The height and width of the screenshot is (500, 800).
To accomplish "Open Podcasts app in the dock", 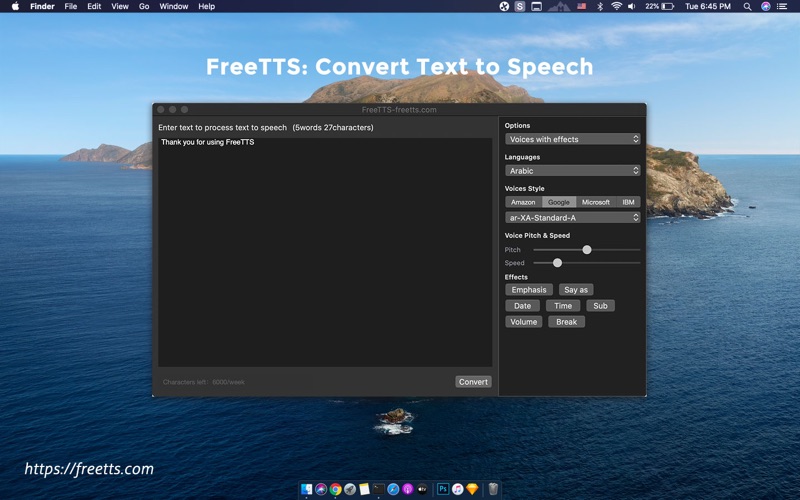I will pyautogui.click(x=408, y=489).
